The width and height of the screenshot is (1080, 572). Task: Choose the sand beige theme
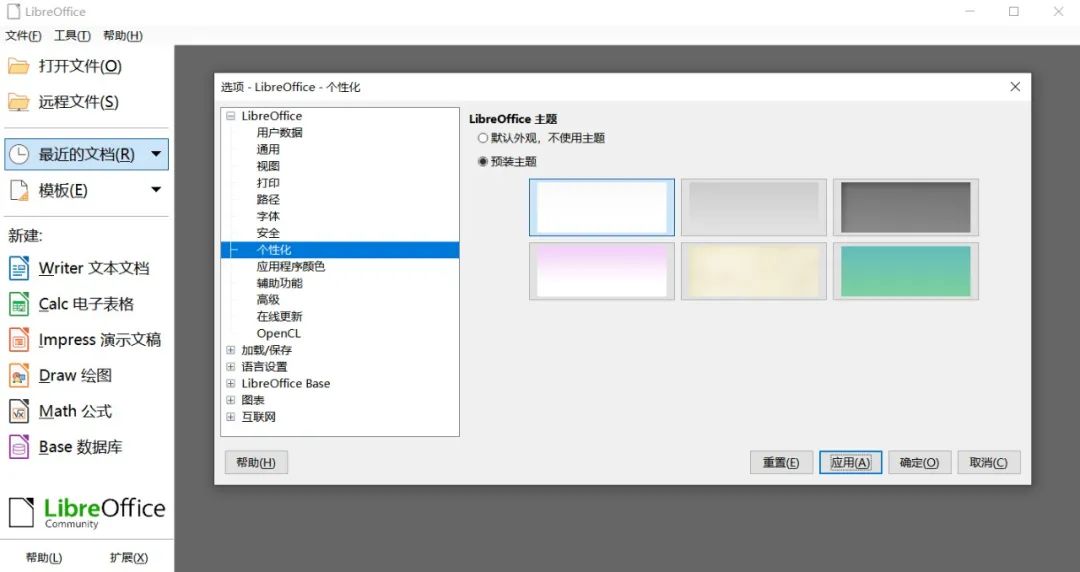754,271
